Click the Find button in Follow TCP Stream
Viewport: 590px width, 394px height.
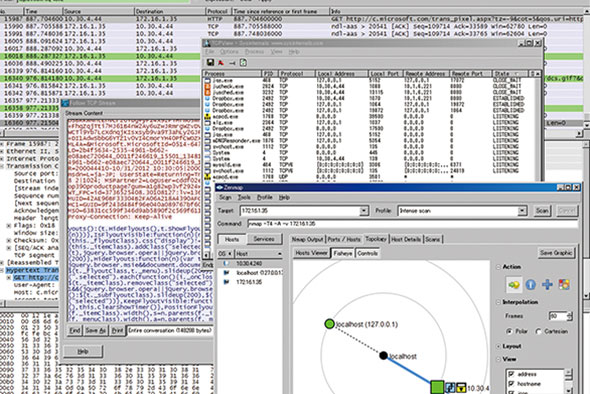(x=75, y=330)
